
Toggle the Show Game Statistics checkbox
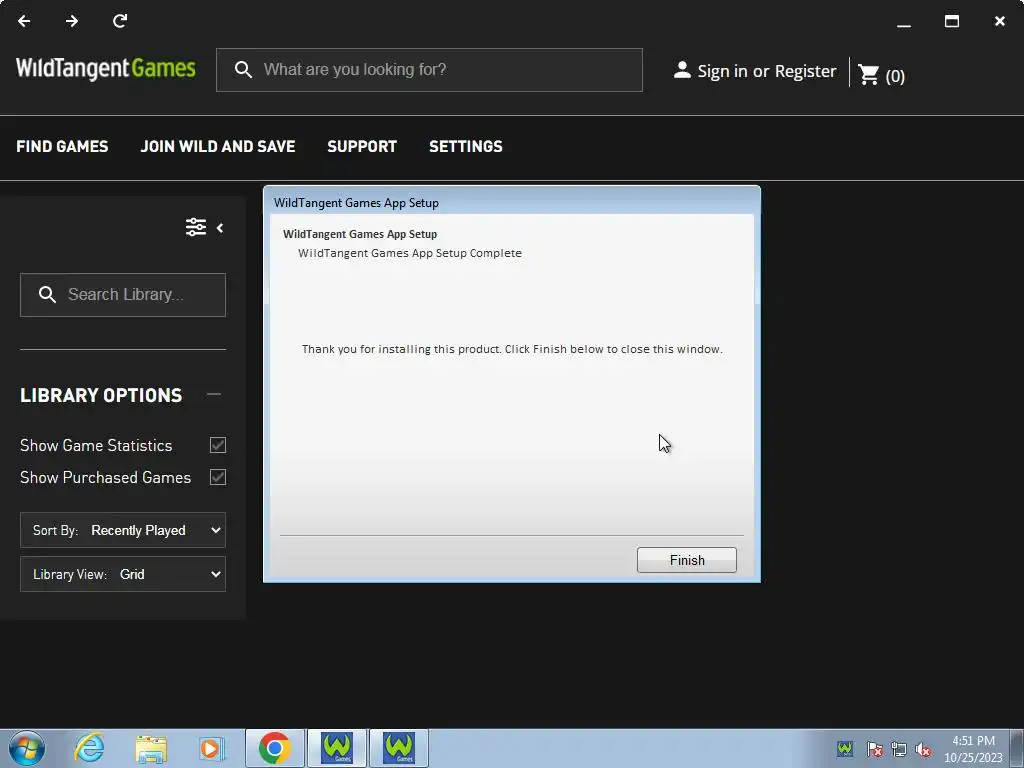point(218,445)
